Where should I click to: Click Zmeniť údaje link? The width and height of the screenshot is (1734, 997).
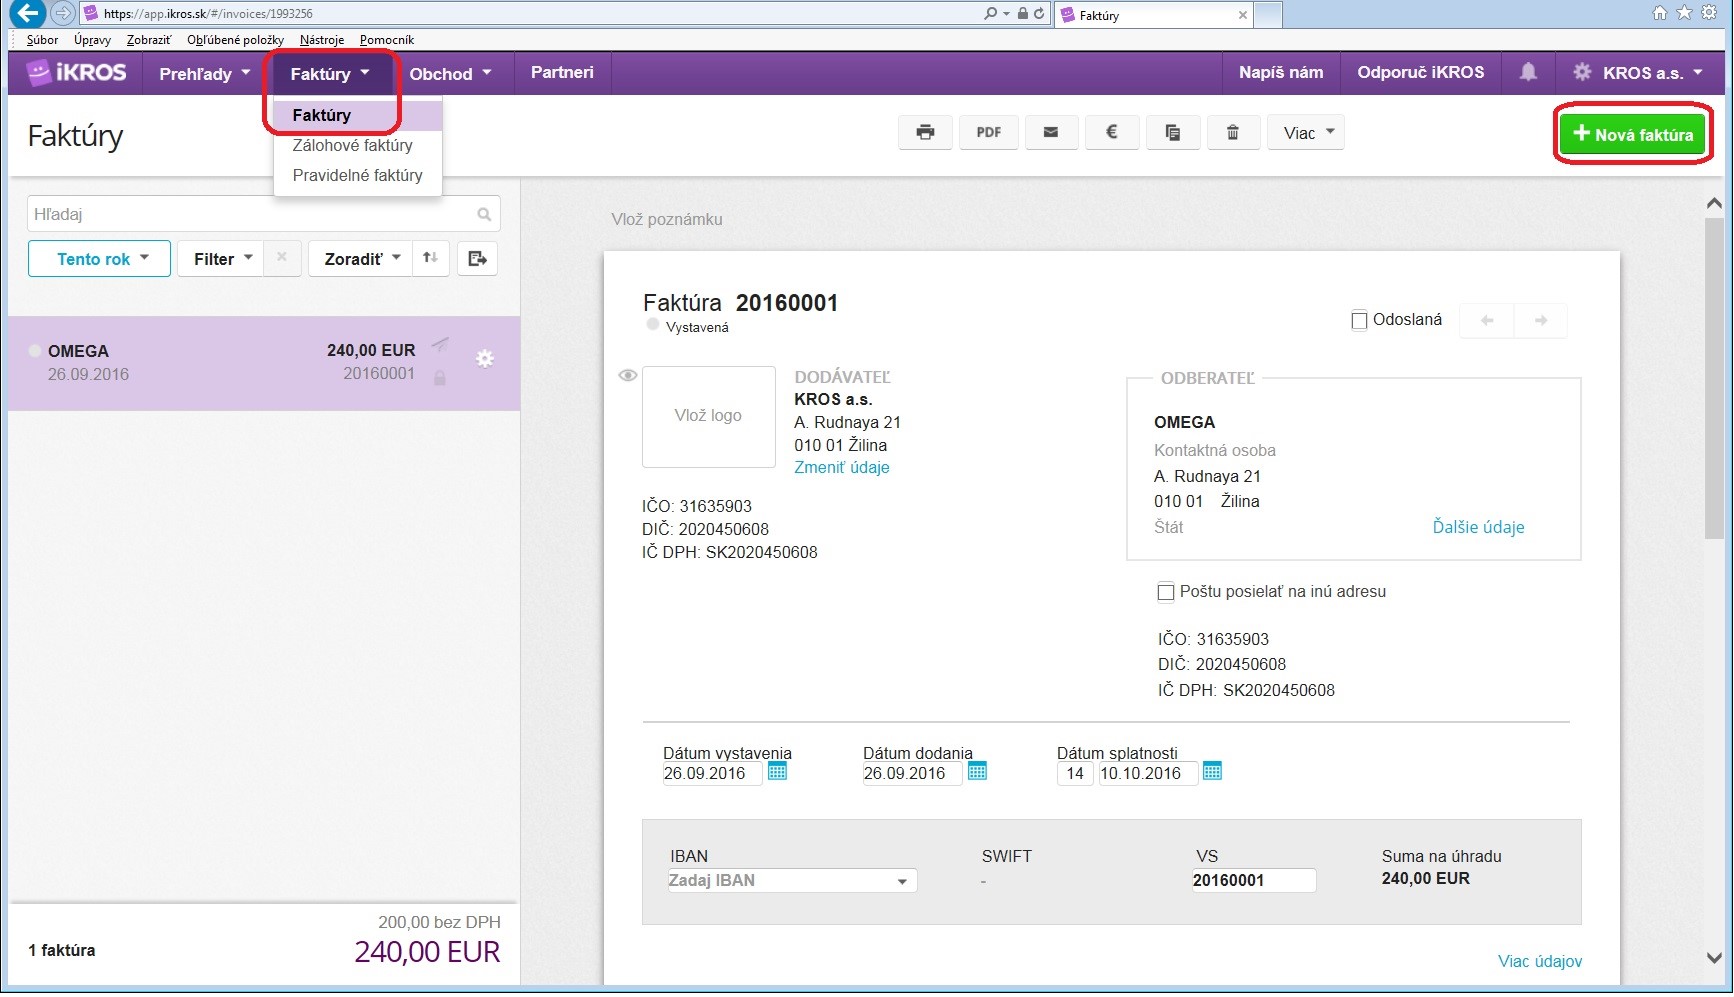coord(842,468)
